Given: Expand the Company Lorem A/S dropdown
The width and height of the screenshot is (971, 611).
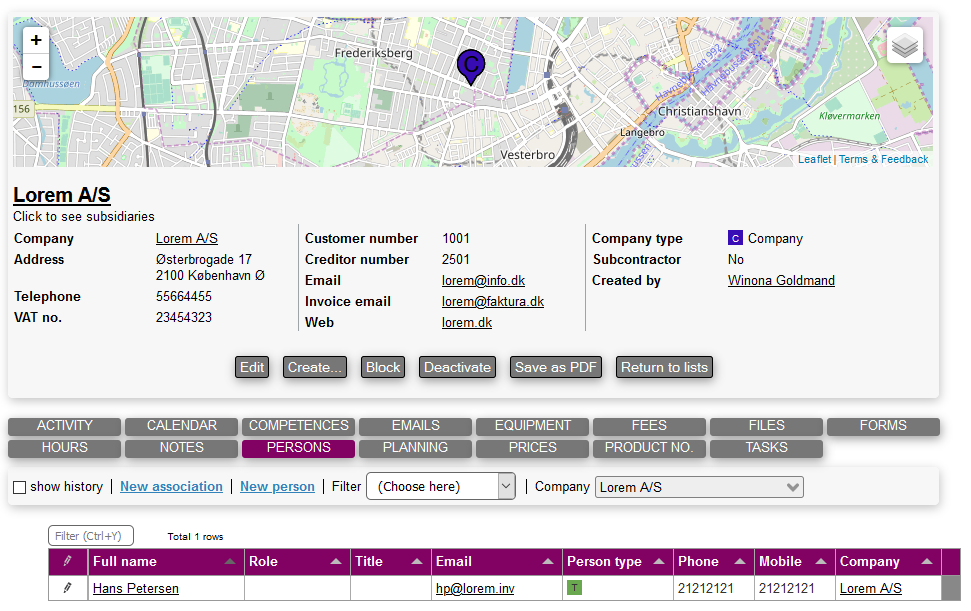Looking at the screenshot, I should pyautogui.click(x=698, y=487).
